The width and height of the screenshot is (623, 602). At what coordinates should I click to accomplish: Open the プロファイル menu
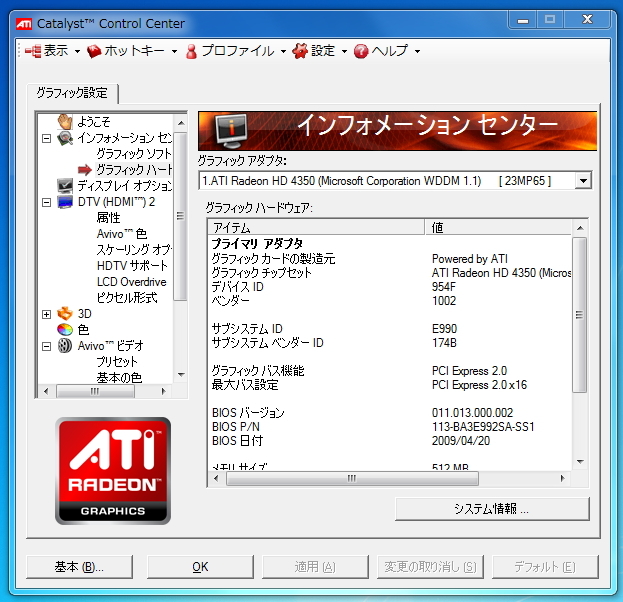click(x=236, y=51)
